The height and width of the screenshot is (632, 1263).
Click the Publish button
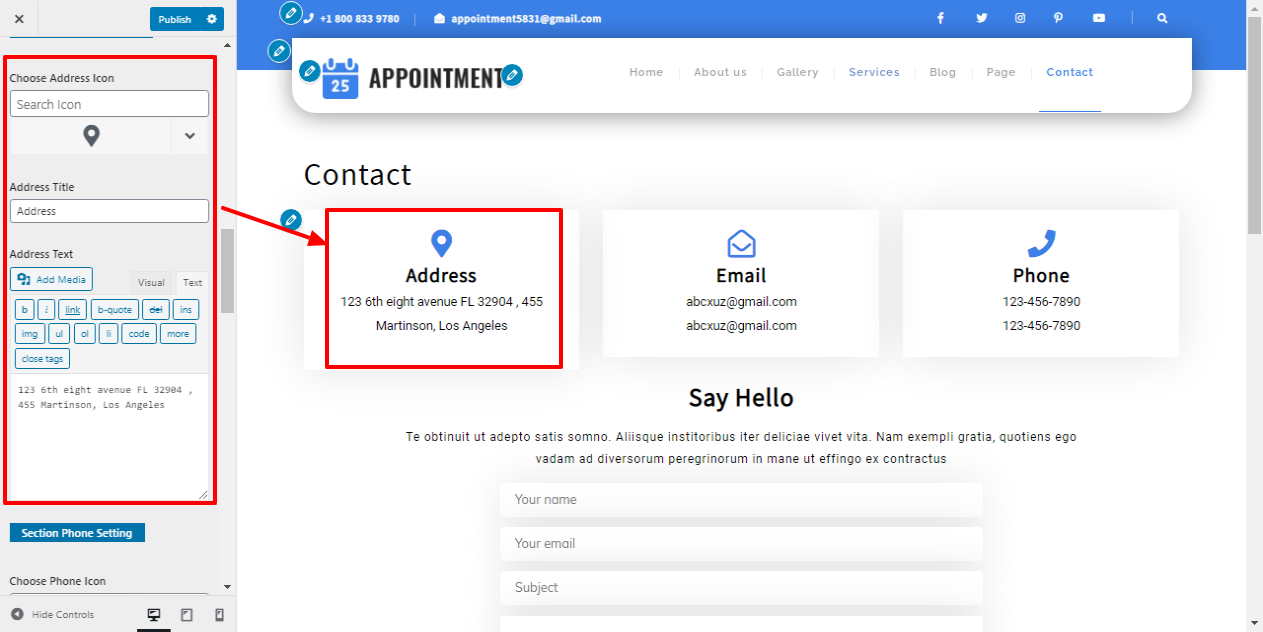pos(174,19)
